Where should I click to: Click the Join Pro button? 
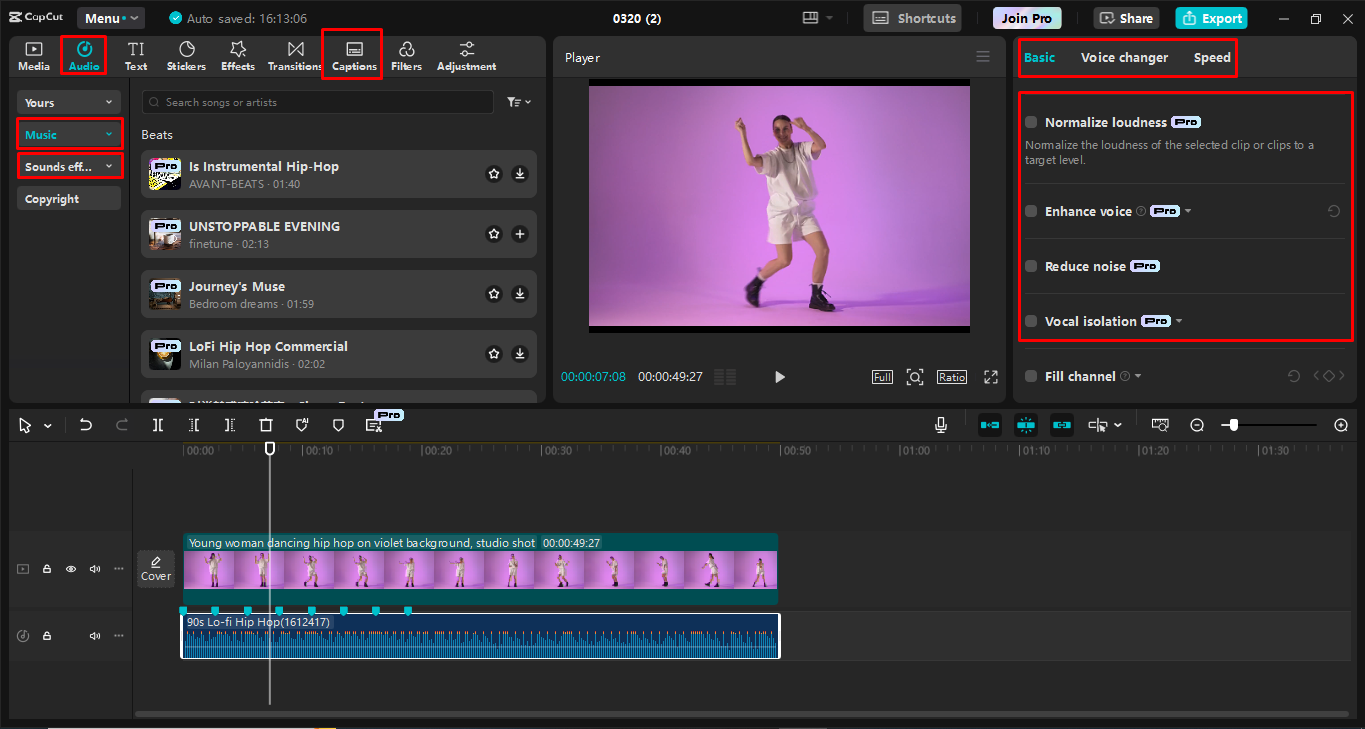pyautogui.click(x=1026, y=17)
